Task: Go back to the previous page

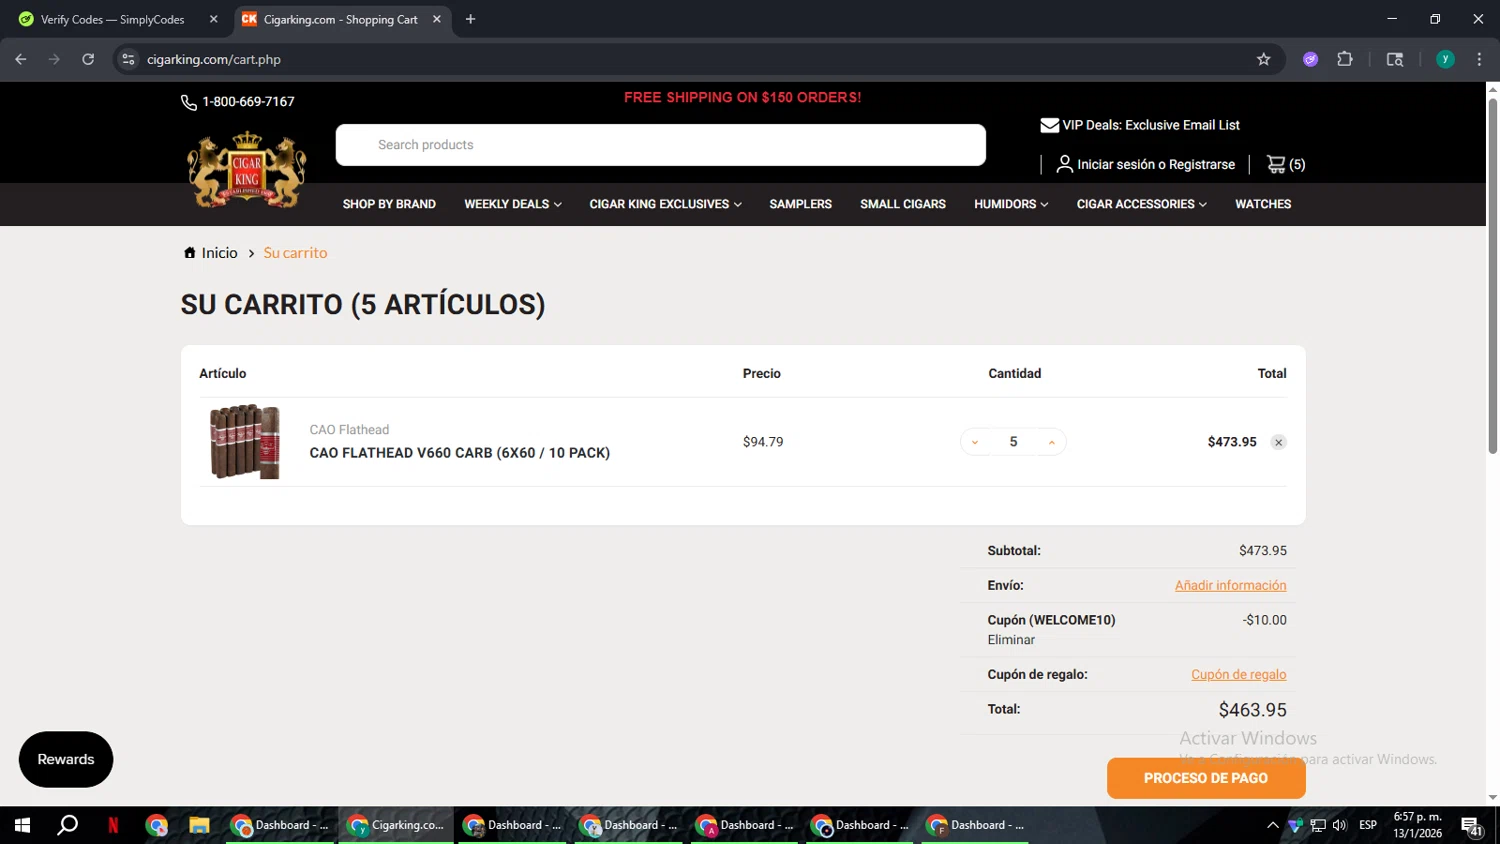Action: pos(21,59)
